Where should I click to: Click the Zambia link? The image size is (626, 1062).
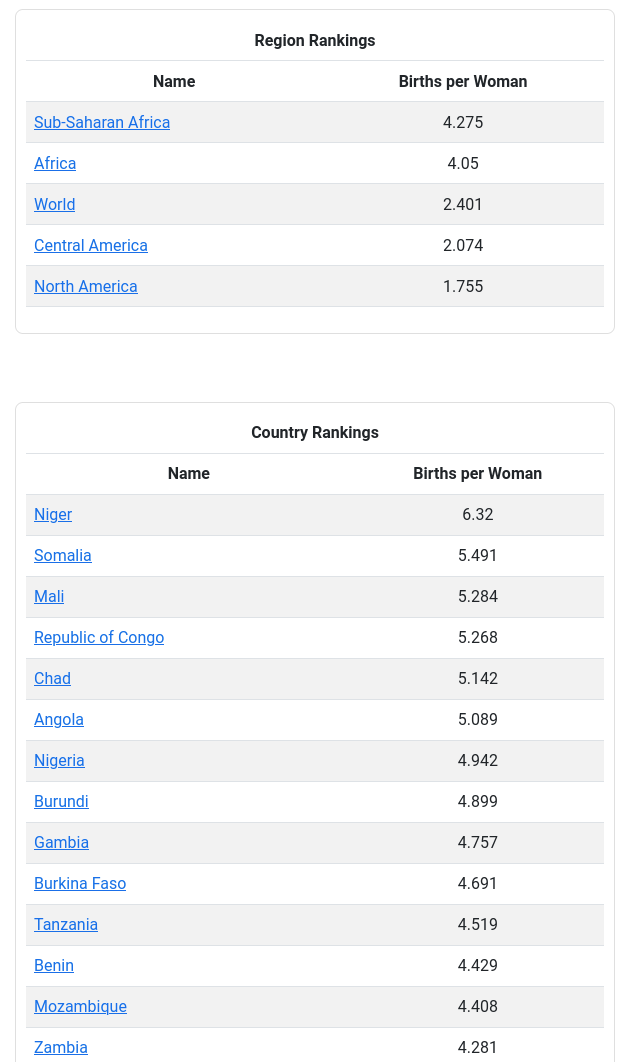pos(60,1047)
